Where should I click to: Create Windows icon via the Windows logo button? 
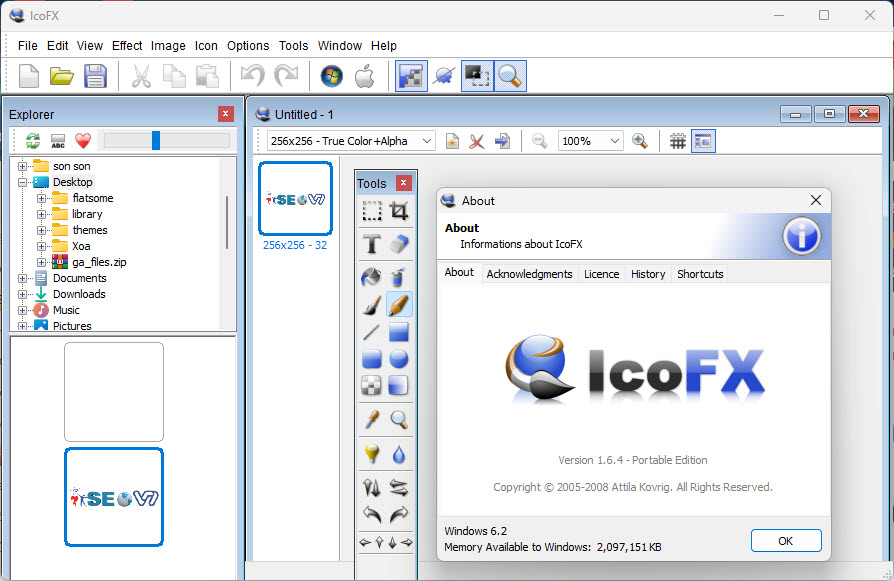[331, 76]
